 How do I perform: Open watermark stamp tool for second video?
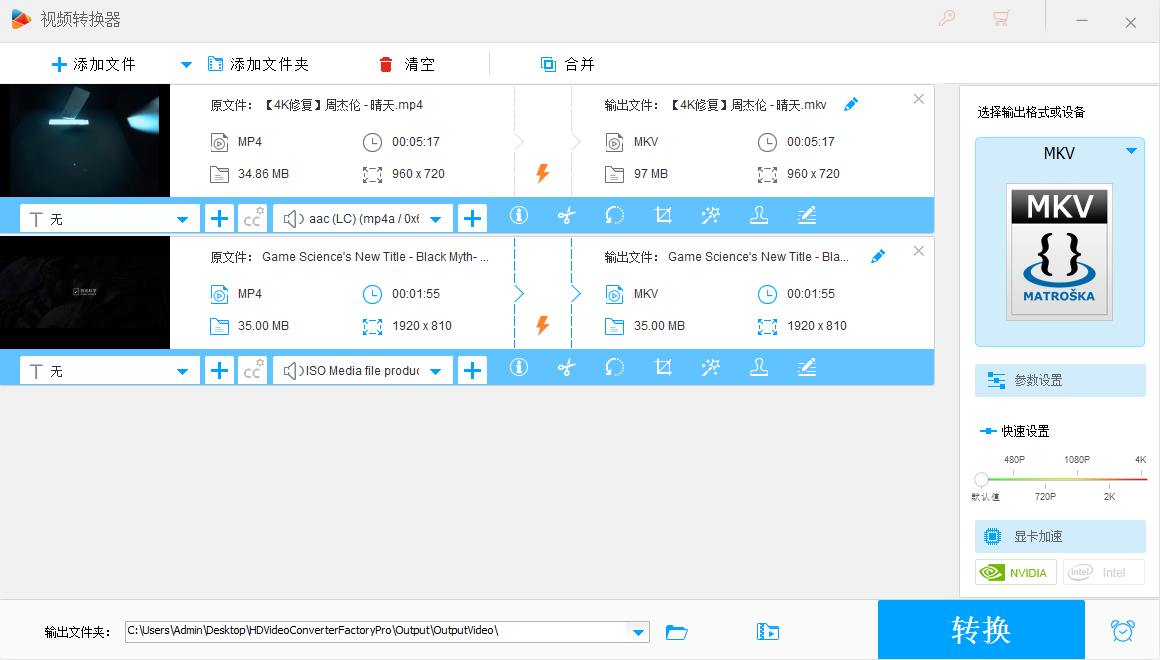(759, 369)
